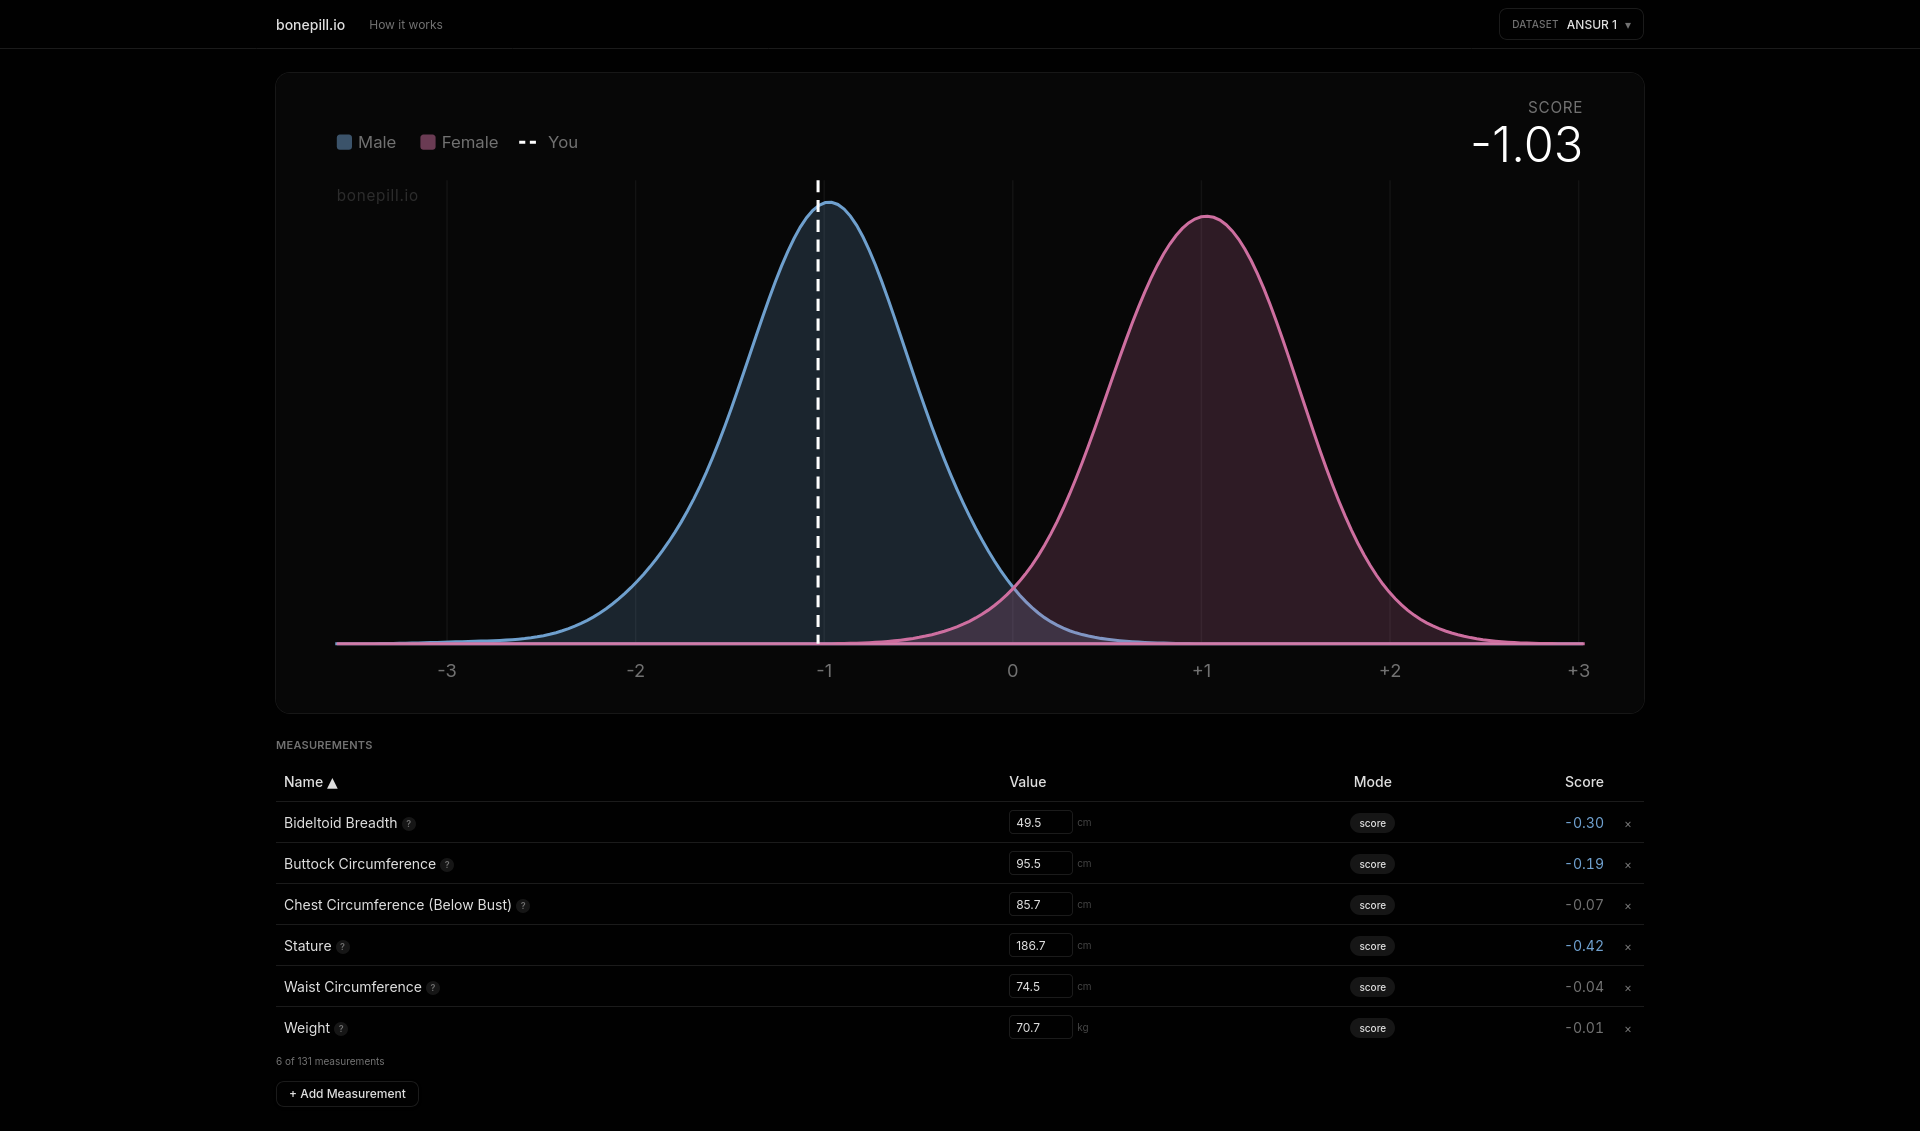1920x1131 pixels.
Task: Click help icon next to Weight
Action: pos(341,1029)
